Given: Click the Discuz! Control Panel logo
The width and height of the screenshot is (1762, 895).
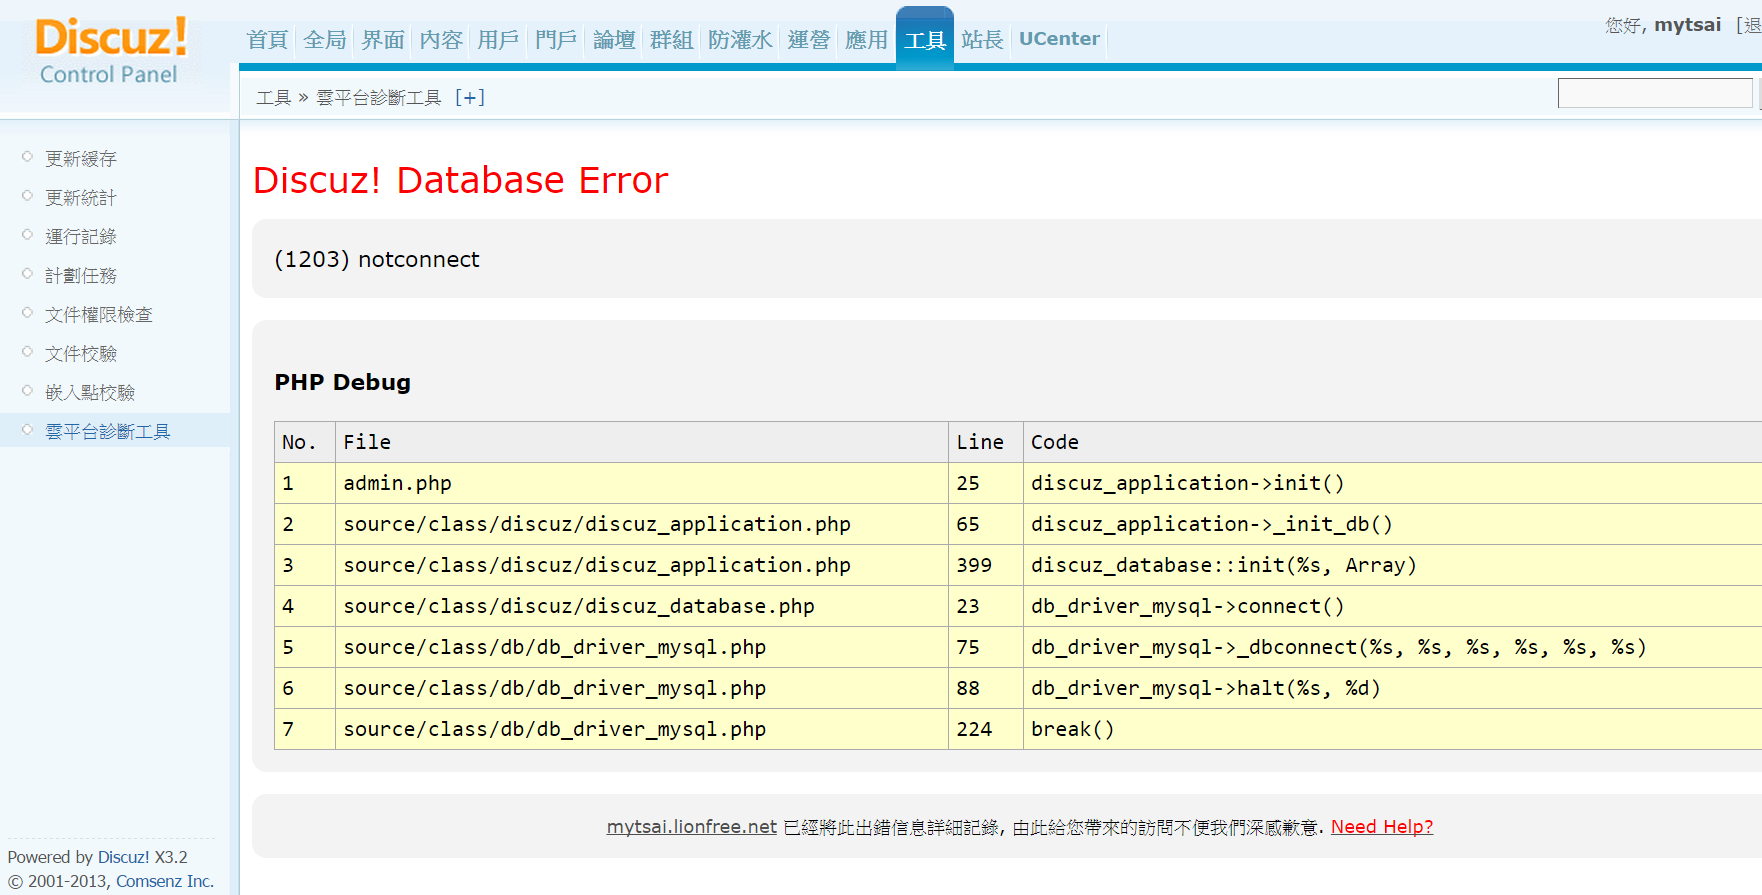Looking at the screenshot, I should 110,50.
